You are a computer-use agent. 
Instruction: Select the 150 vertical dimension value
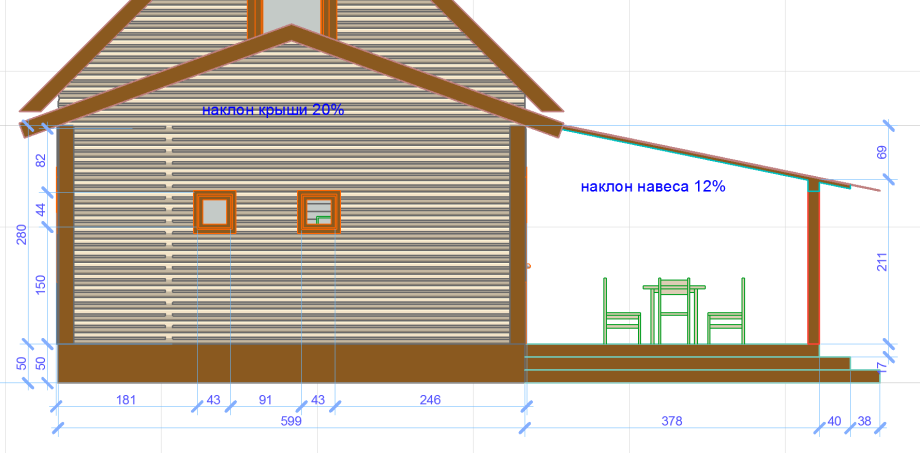pyautogui.click(x=41, y=285)
